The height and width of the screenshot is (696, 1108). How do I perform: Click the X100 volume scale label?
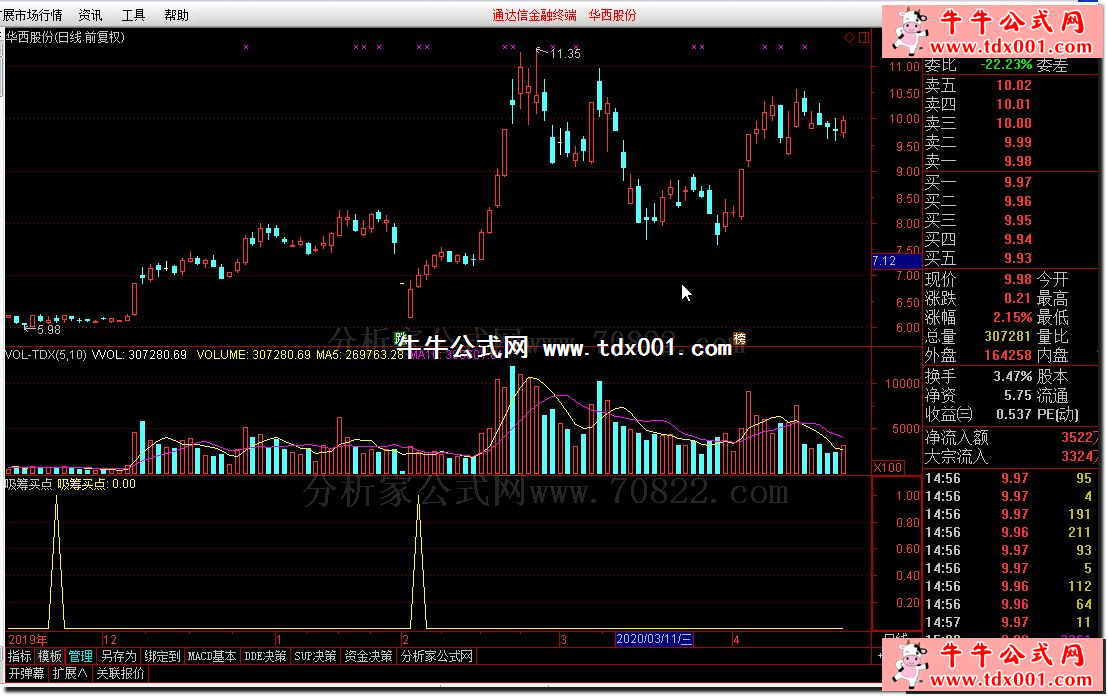coord(888,467)
